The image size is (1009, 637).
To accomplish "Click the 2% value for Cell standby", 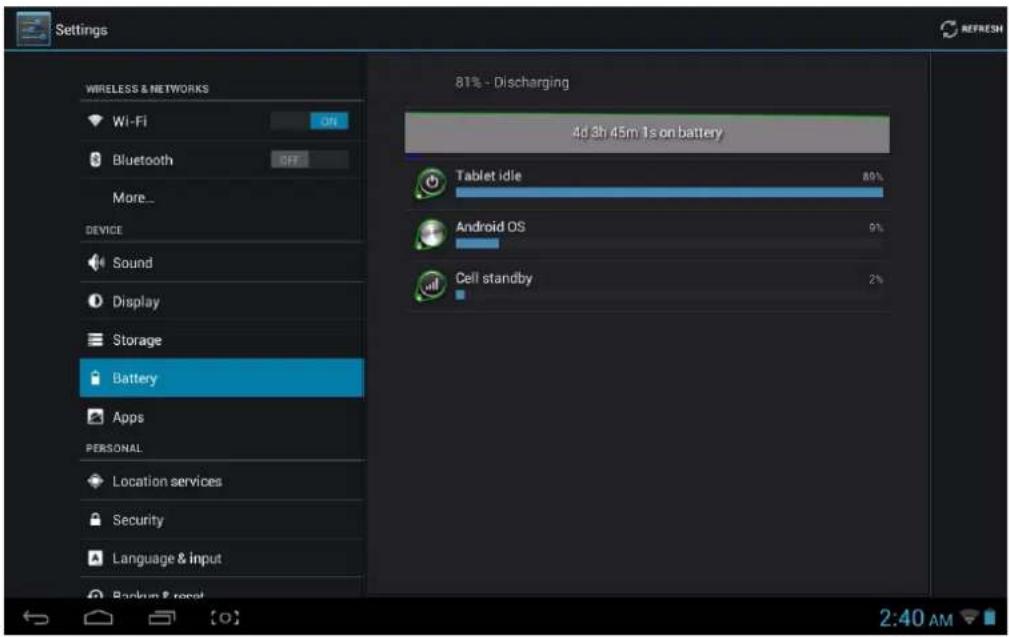I will click(x=876, y=279).
